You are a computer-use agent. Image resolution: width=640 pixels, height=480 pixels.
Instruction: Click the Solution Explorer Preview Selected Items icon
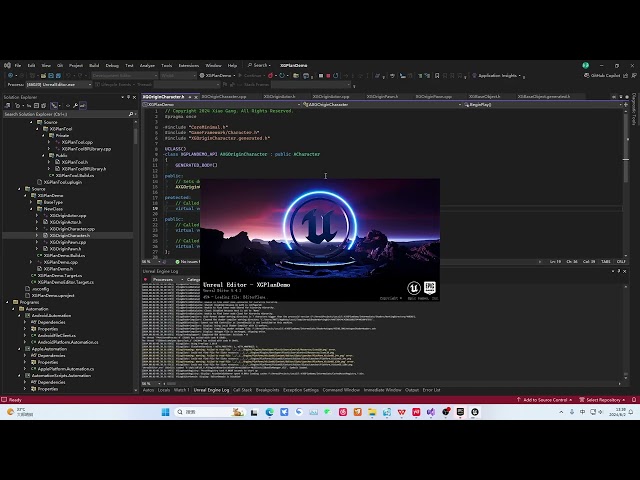pos(82,106)
